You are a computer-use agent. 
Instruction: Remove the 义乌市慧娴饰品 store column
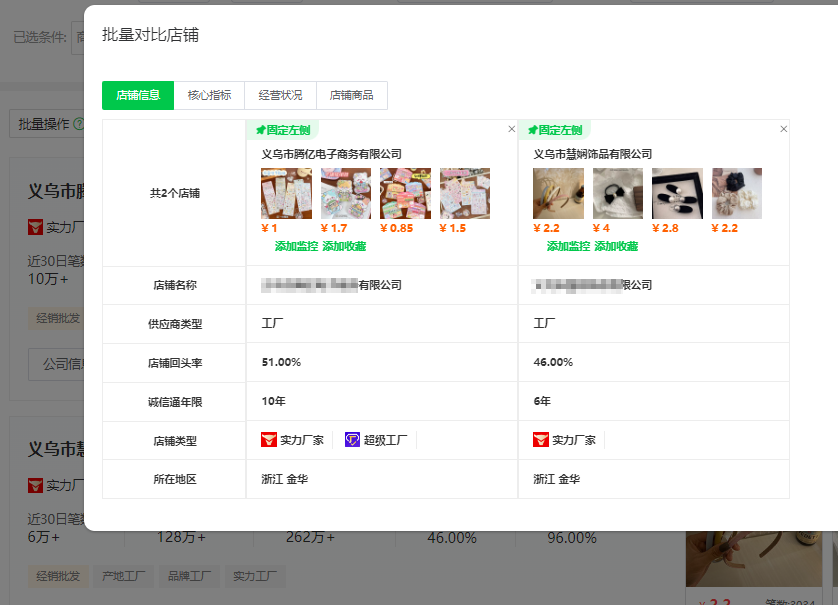coord(783,129)
